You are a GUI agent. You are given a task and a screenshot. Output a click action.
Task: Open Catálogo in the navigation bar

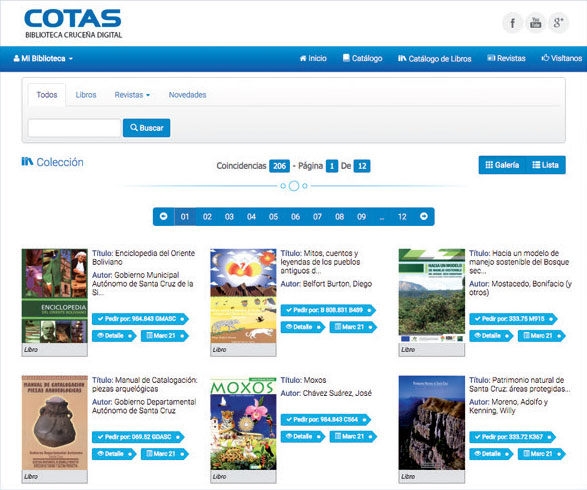pos(362,58)
